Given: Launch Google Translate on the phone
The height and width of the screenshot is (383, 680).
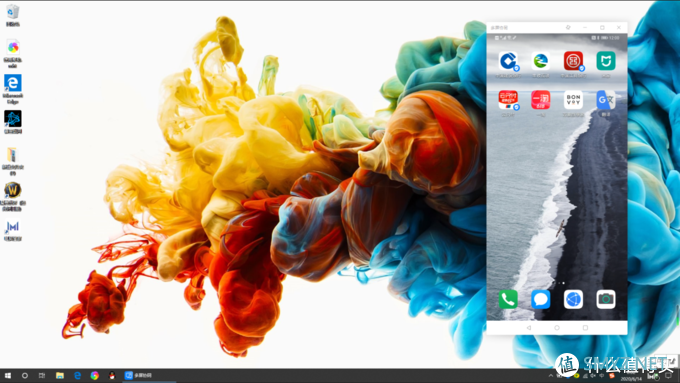Looking at the screenshot, I should click(606, 100).
